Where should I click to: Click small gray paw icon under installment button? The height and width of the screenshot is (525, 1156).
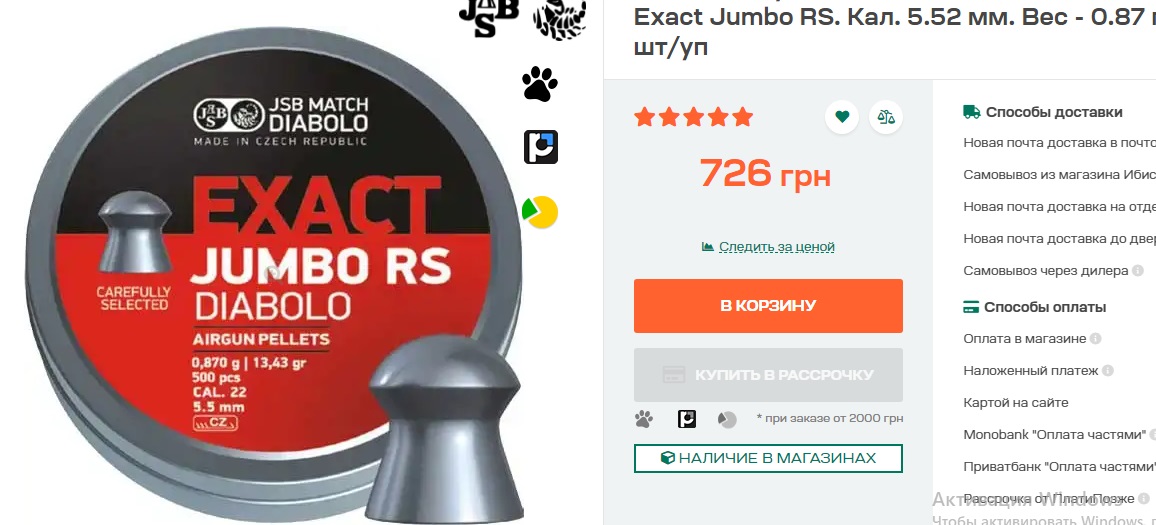[x=644, y=419]
